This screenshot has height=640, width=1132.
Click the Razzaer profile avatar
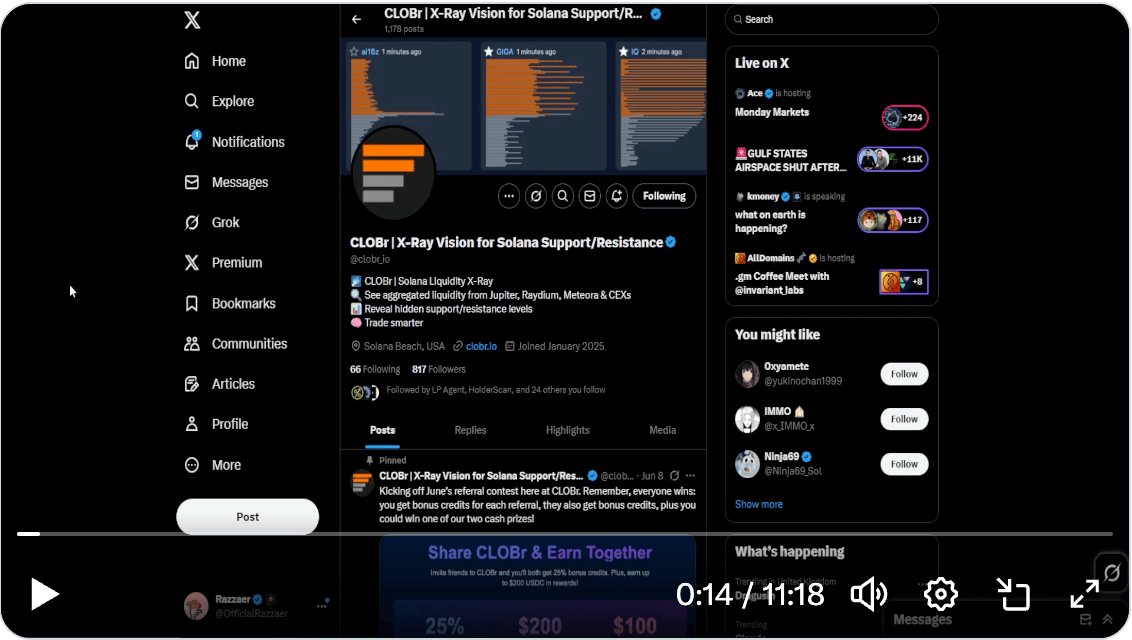pos(196,606)
